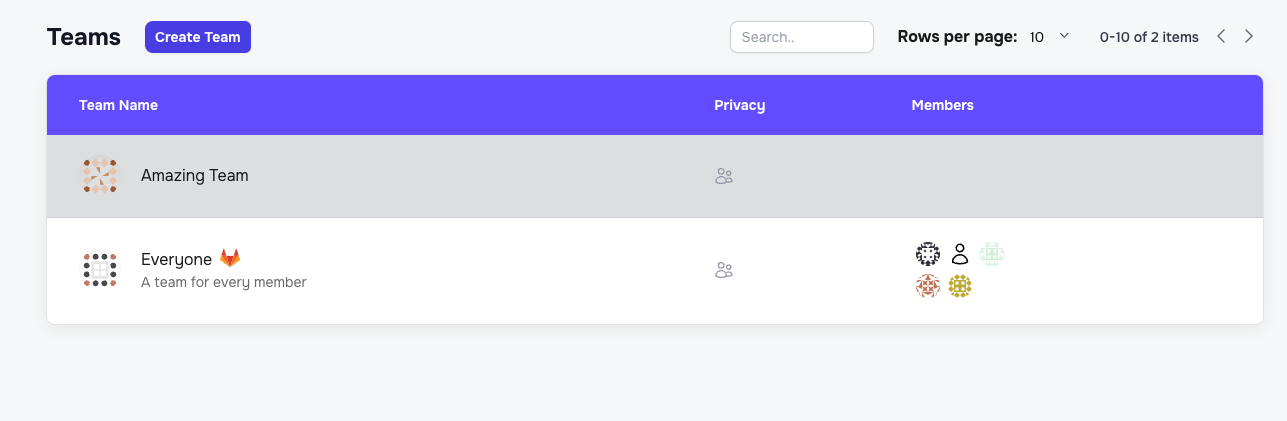Screen dimensions: 1287x421
Task: Open the Amazing Team entry
Action: pyautogui.click(x=195, y=176)
